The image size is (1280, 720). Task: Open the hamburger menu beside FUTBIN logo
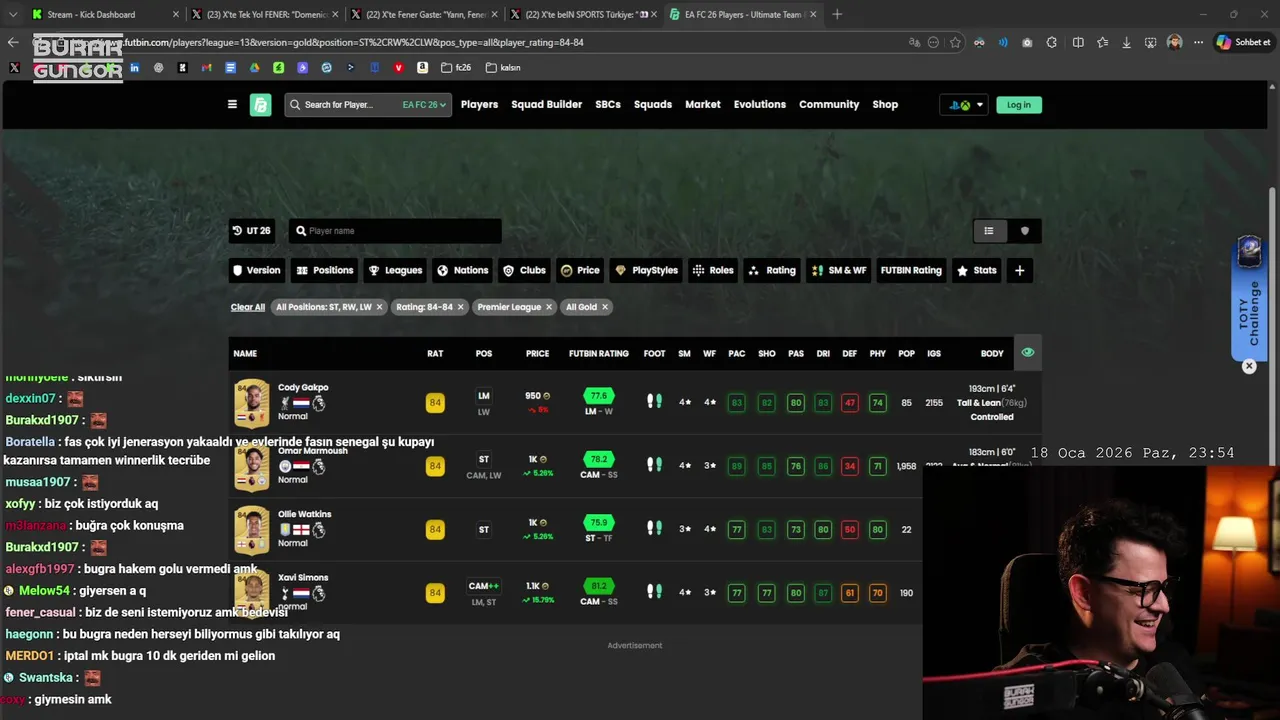pyautogui.click(x=232, y=105)
